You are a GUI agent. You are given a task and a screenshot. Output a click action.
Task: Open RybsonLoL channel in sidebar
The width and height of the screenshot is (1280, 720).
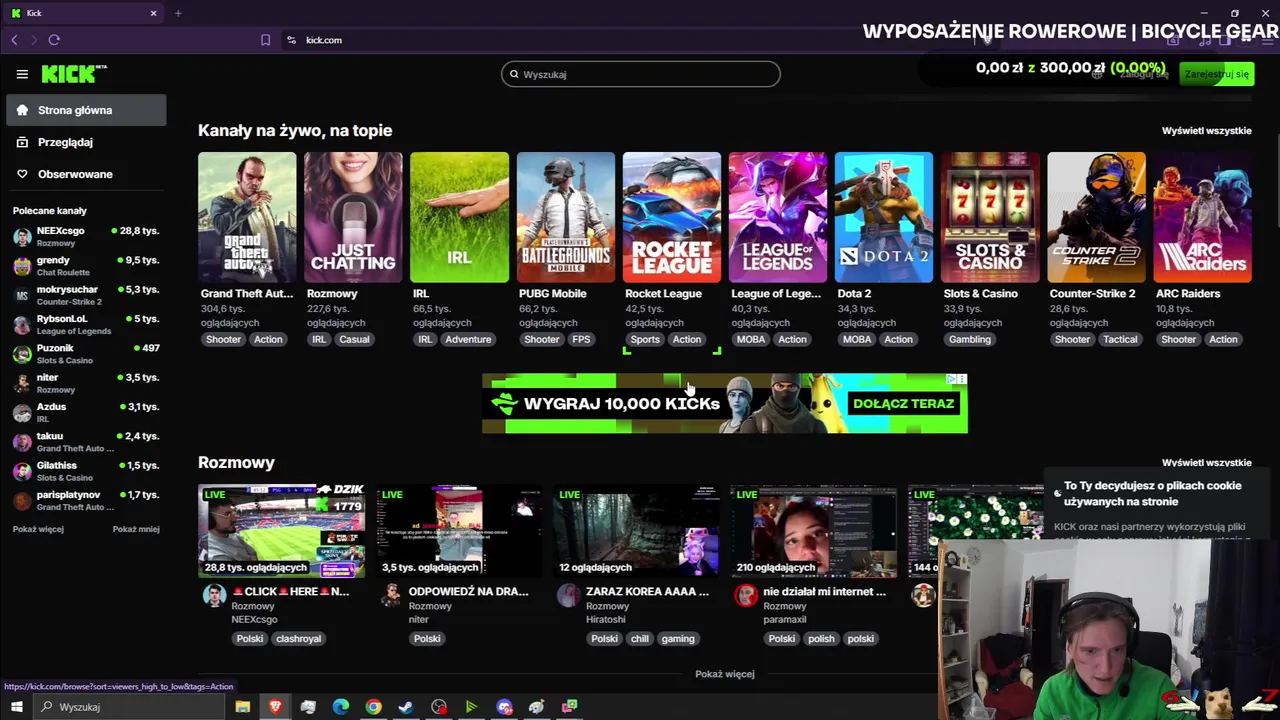pyautogui.click(x=86, y=325)
